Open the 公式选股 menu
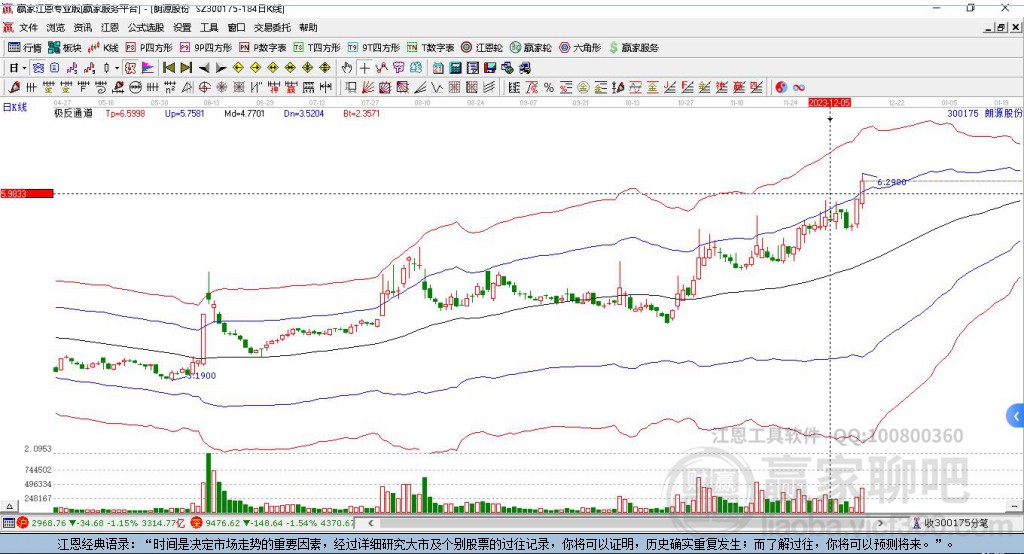1024x554 pixels. 146,27
